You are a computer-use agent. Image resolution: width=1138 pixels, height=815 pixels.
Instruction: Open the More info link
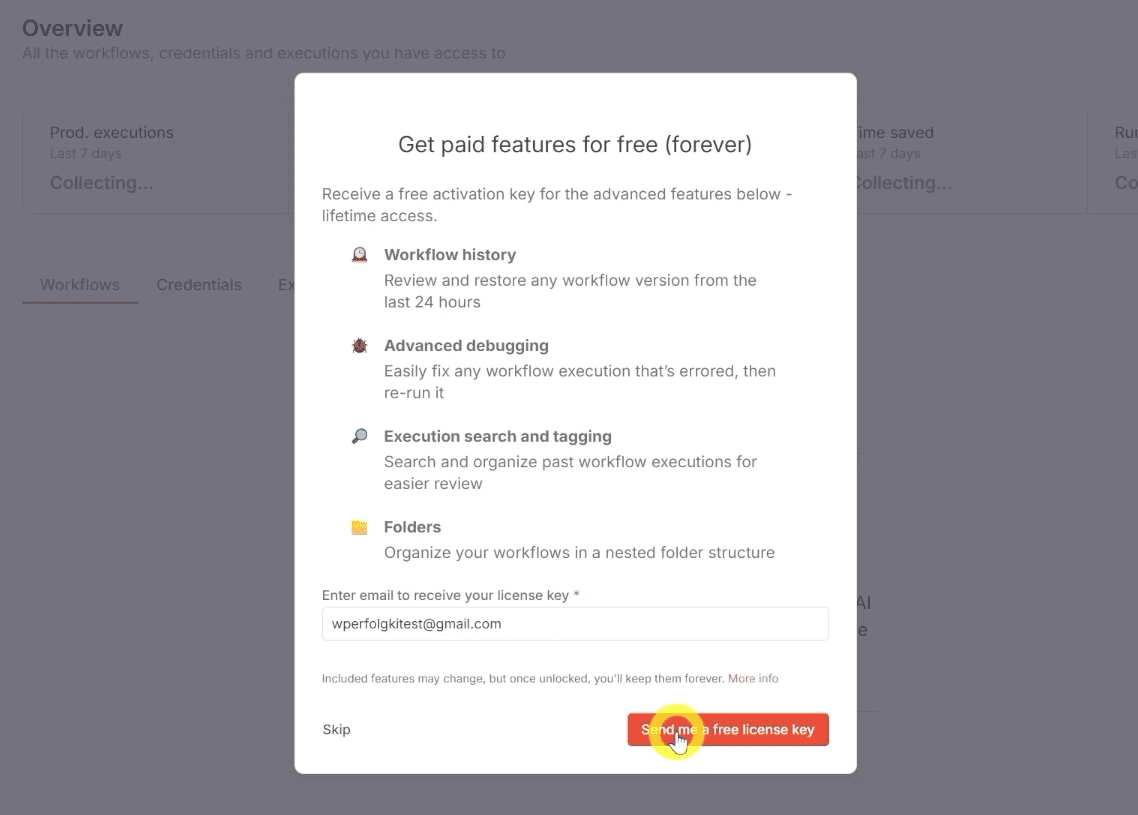coord(752,678)
